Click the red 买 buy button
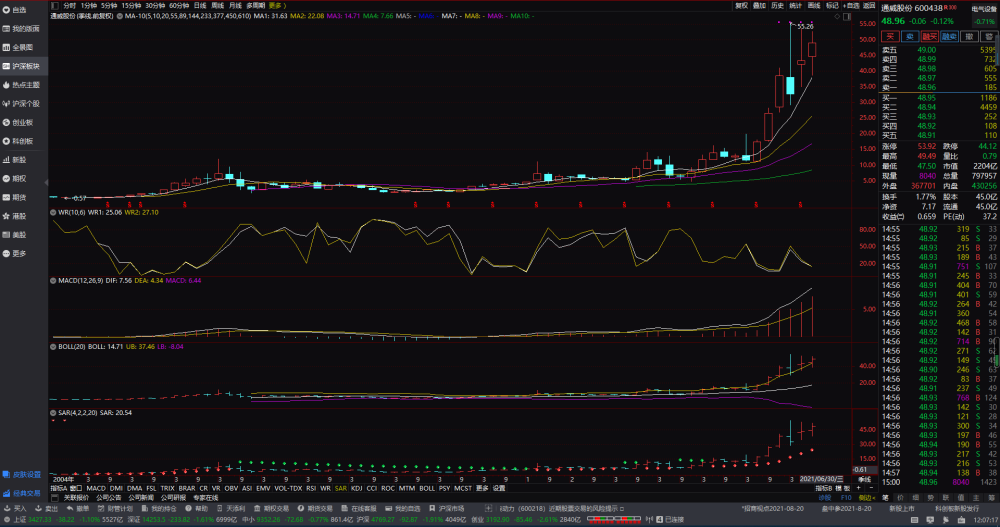The height and width of the screenshot is (527, 1000). pyautogui.click(x=890, y=35)
